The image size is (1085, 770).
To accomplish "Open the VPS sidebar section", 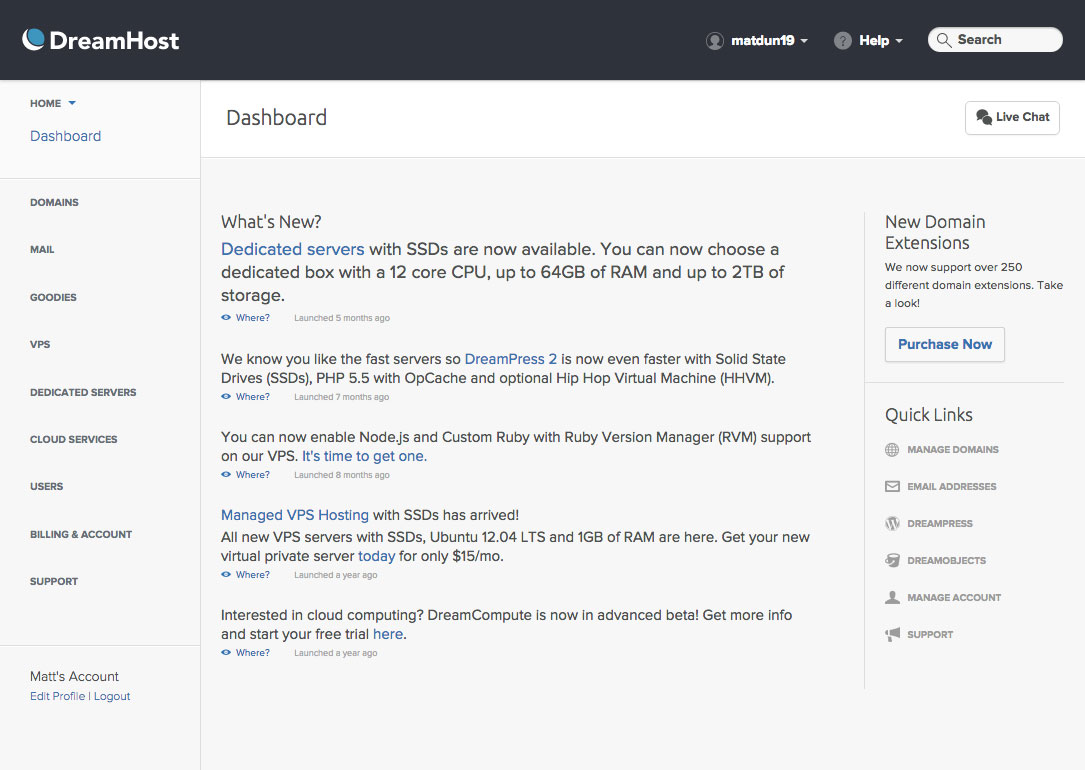I will 40,345.
